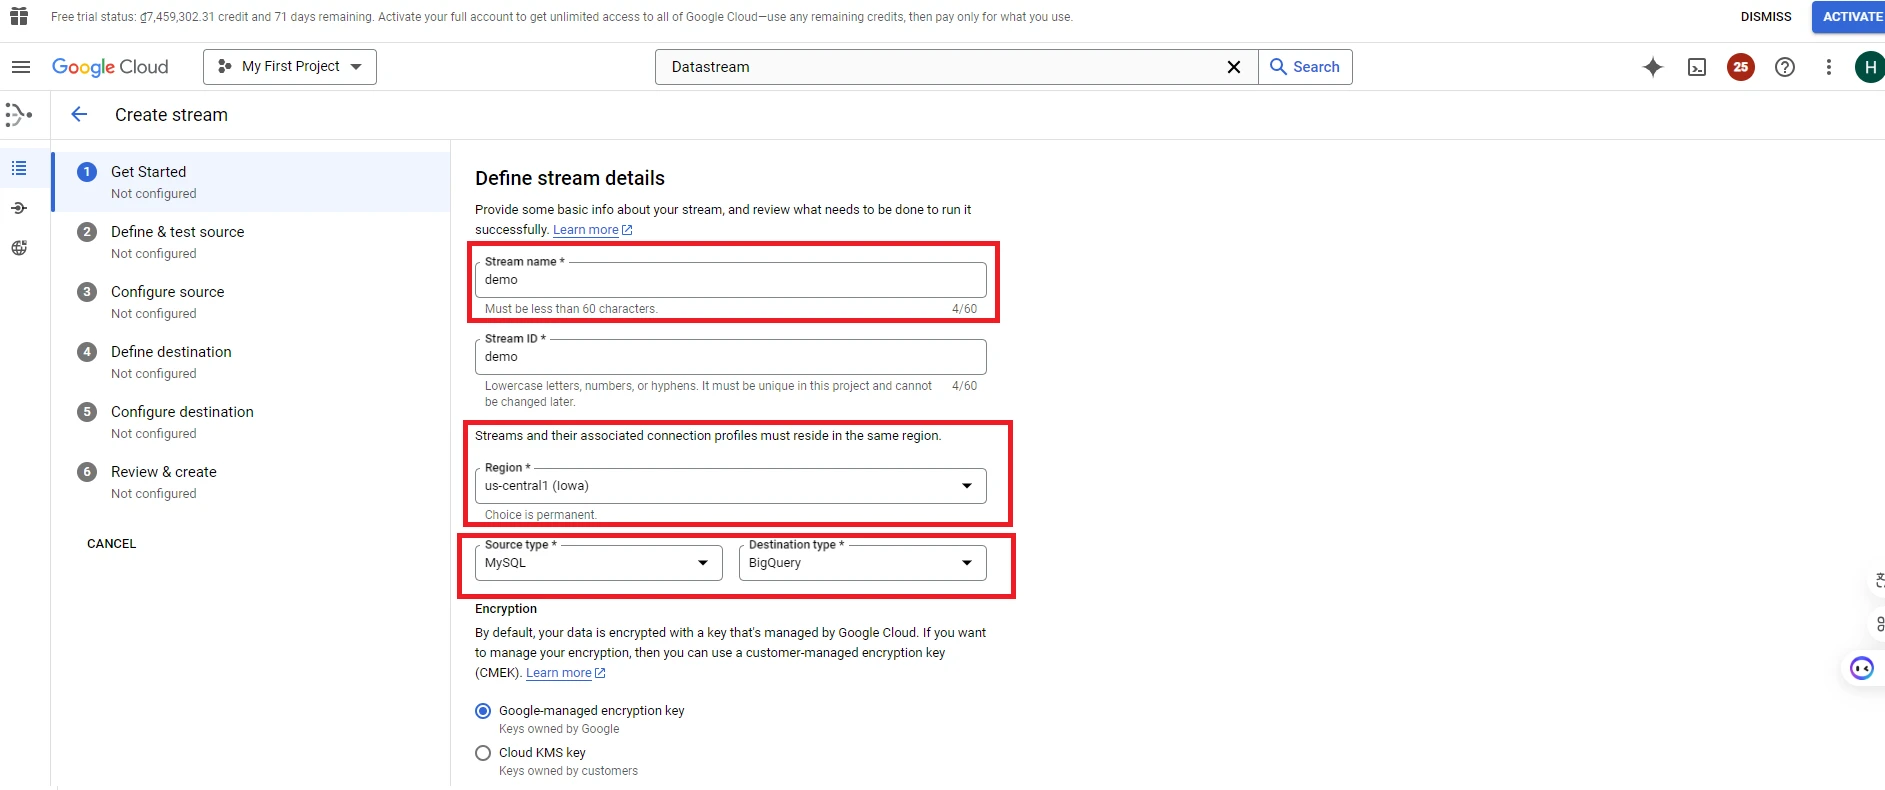Open the help question mark icon

[1785, 67]
